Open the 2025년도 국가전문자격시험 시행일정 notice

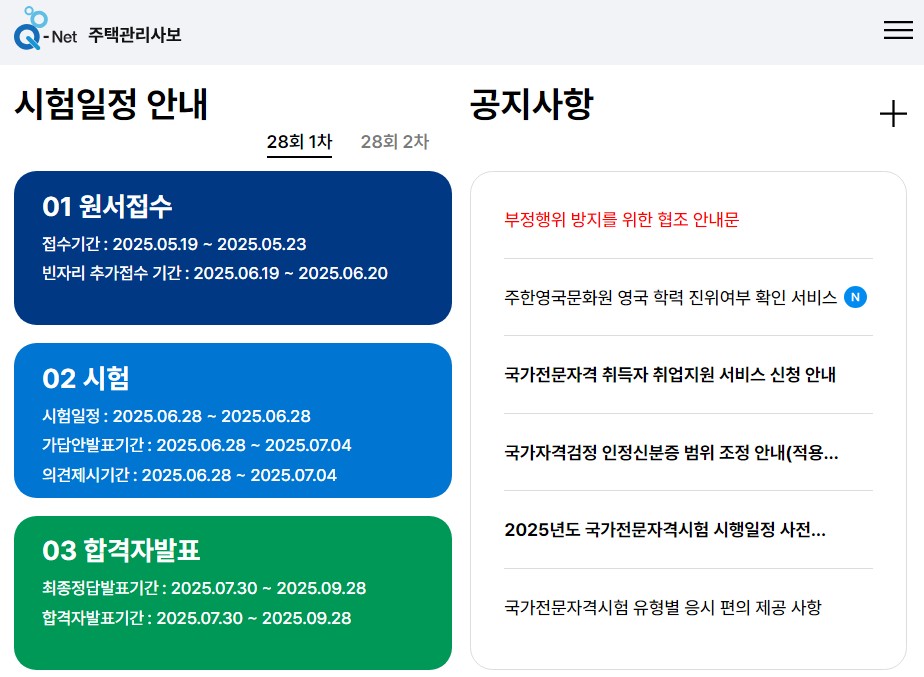coord(665,530)
